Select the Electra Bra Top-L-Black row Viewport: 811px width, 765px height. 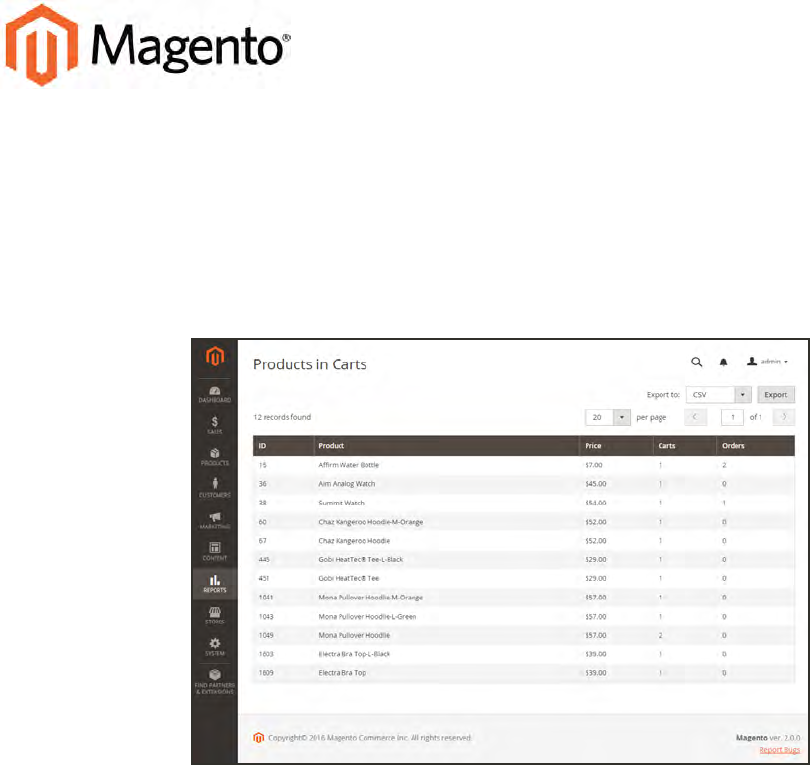tap(523, 654)
